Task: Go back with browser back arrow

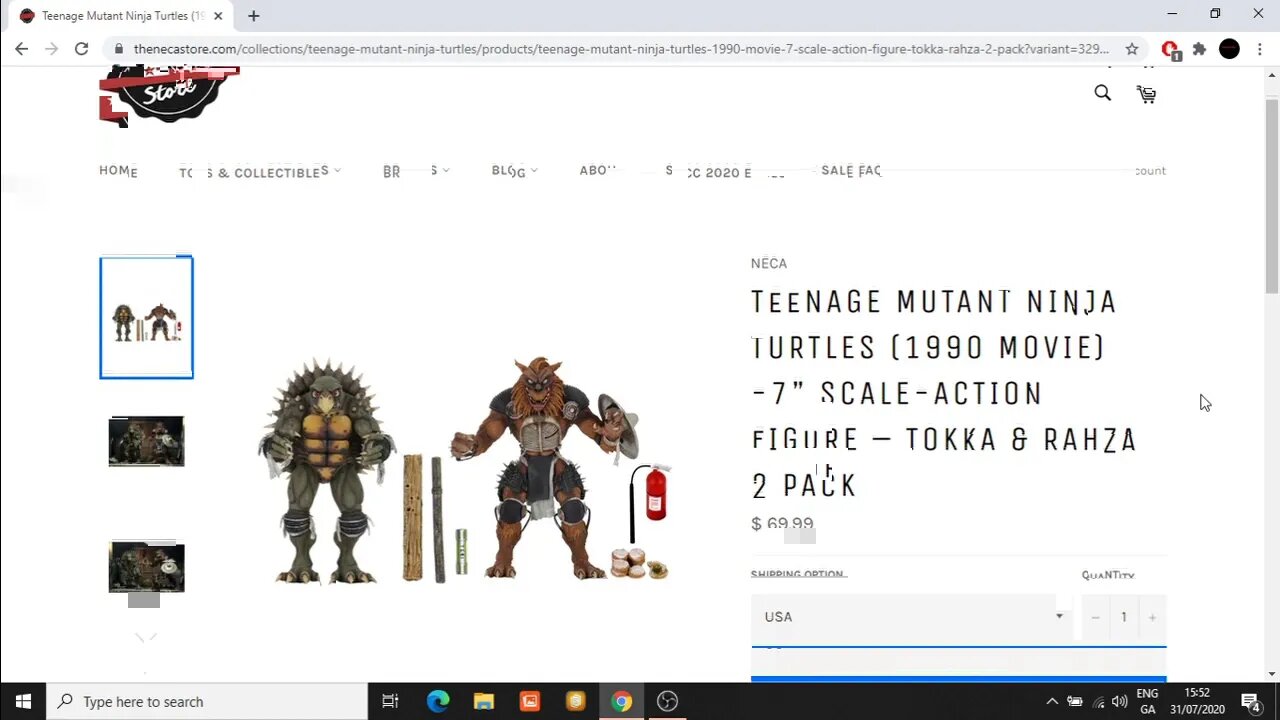Action: click(x=21, y=49)
